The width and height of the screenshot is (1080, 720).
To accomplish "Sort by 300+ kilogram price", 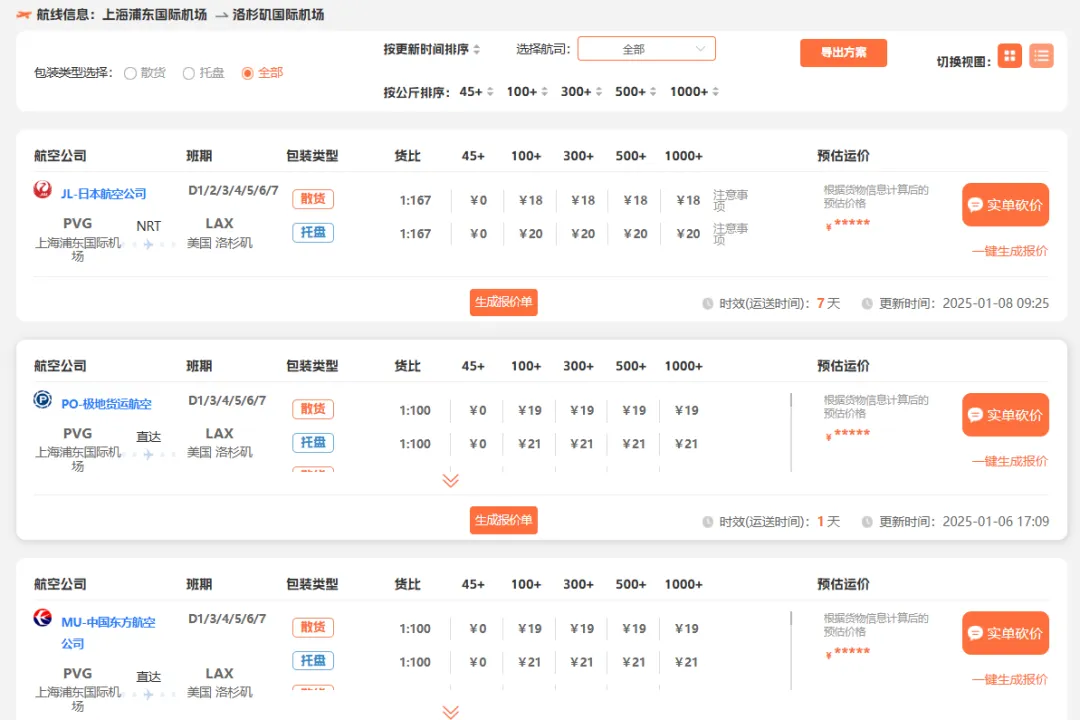I will pyautogui.click(x=581, y=92).
